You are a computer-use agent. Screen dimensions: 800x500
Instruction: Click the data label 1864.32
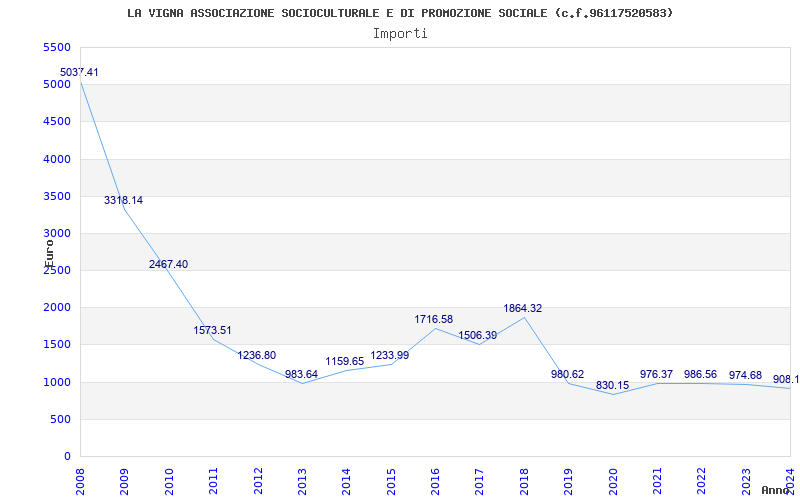coord(522,308)
